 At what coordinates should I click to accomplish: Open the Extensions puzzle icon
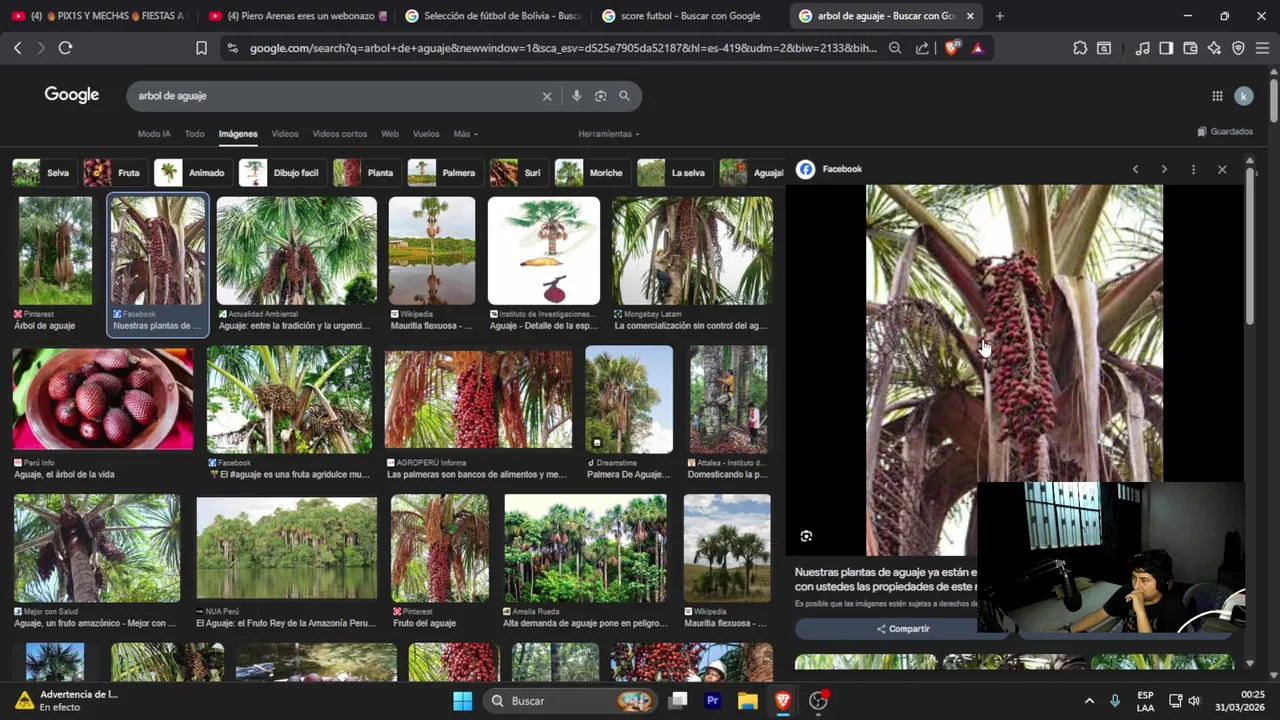point(1080,48)
